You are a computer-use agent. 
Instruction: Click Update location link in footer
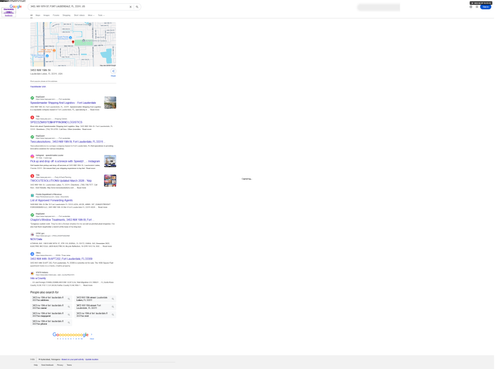coord(92,359)
